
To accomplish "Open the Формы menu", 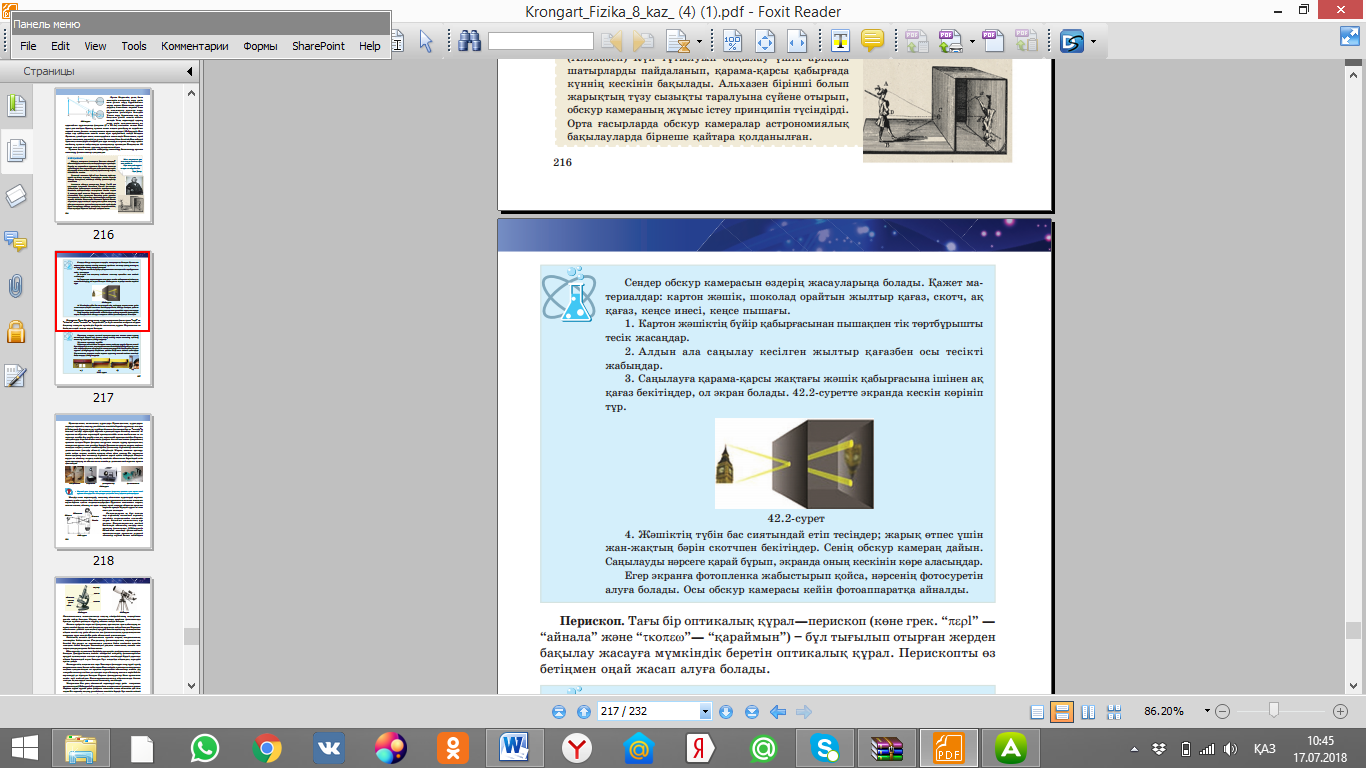I will (x=261, y=46).
